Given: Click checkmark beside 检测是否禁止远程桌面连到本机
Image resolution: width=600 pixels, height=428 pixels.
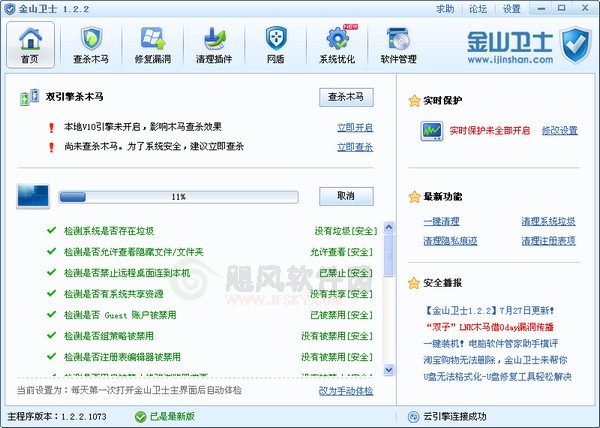Looking at the screenshot, I should click(x=51, y=272).
